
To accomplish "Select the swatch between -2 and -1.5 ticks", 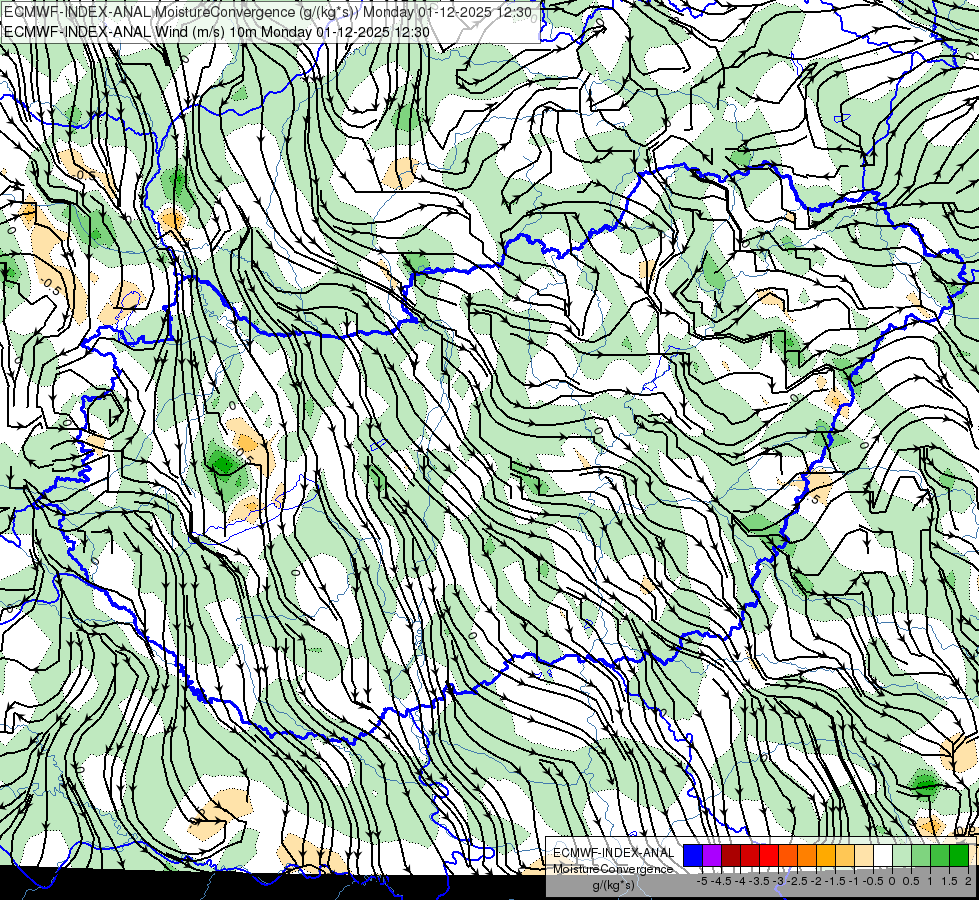I will coord(826,856).
